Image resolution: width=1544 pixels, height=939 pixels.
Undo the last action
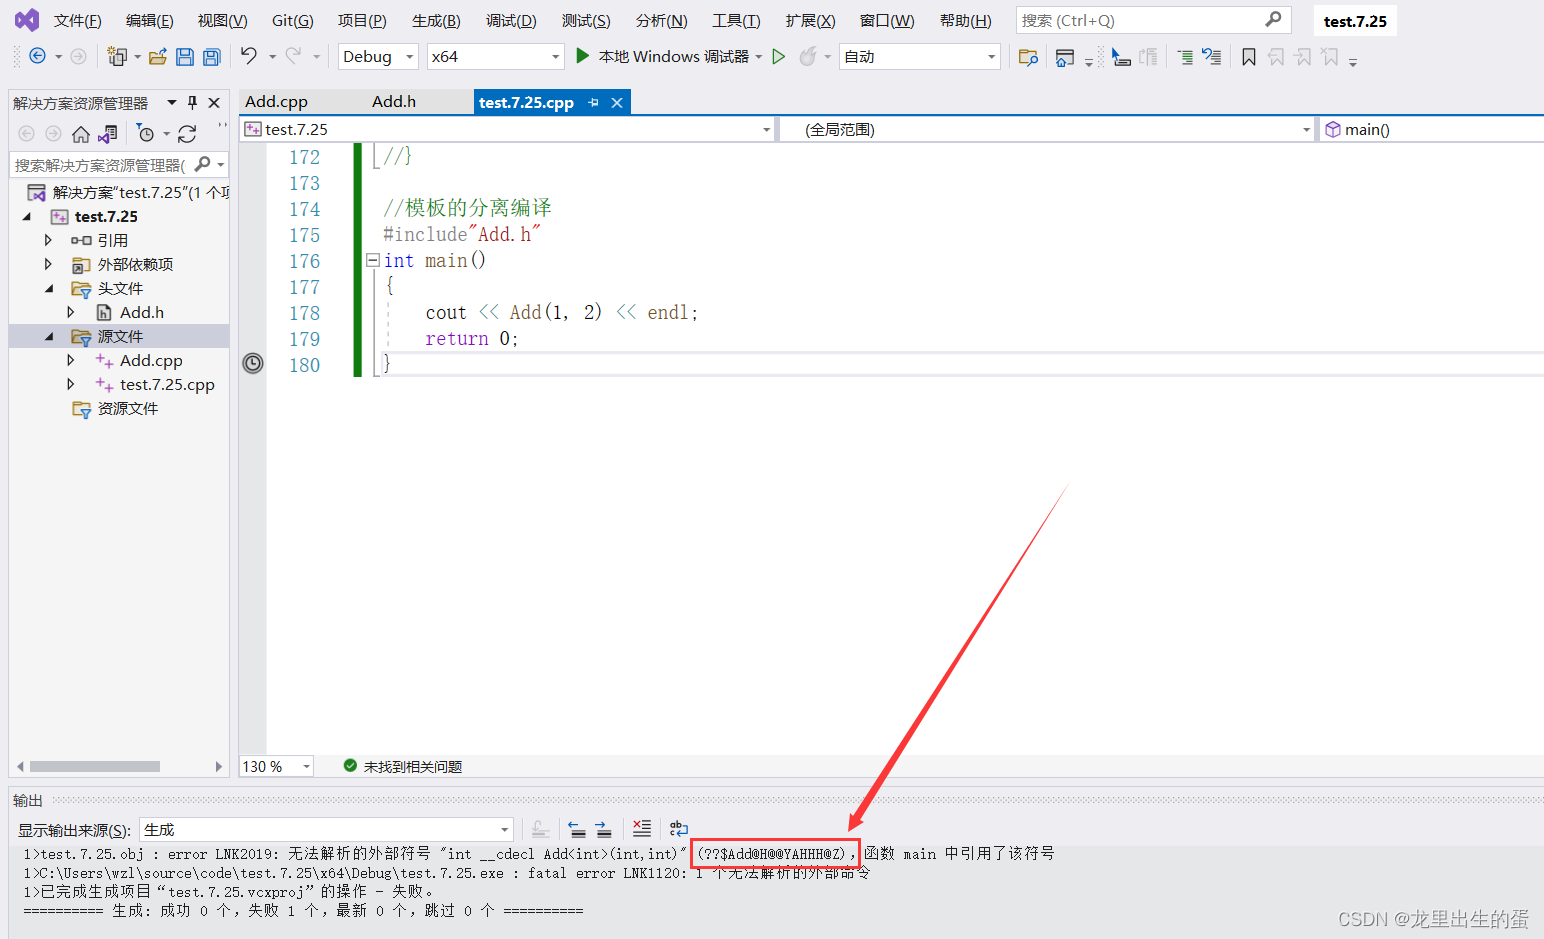(249, 56)
